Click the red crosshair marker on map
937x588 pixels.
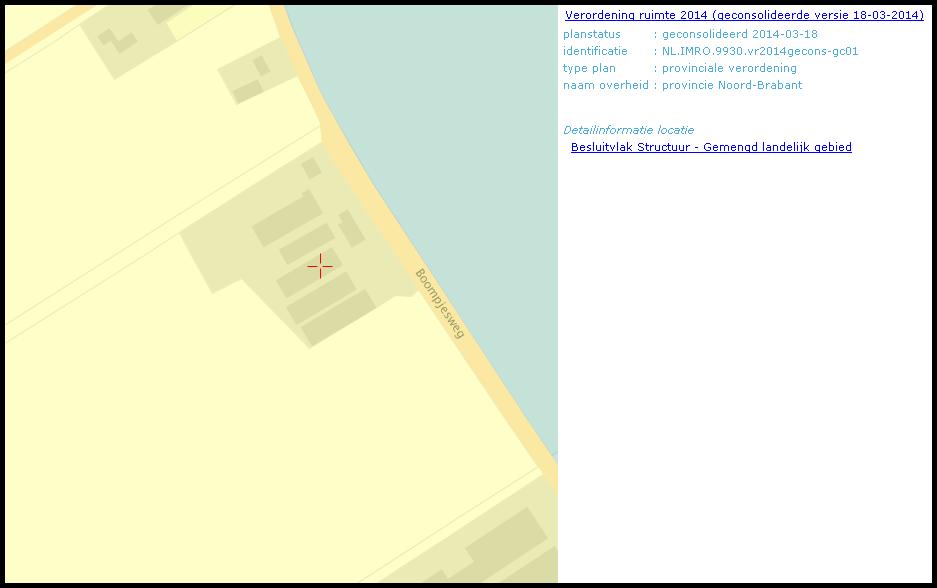(x=320, y=266)
